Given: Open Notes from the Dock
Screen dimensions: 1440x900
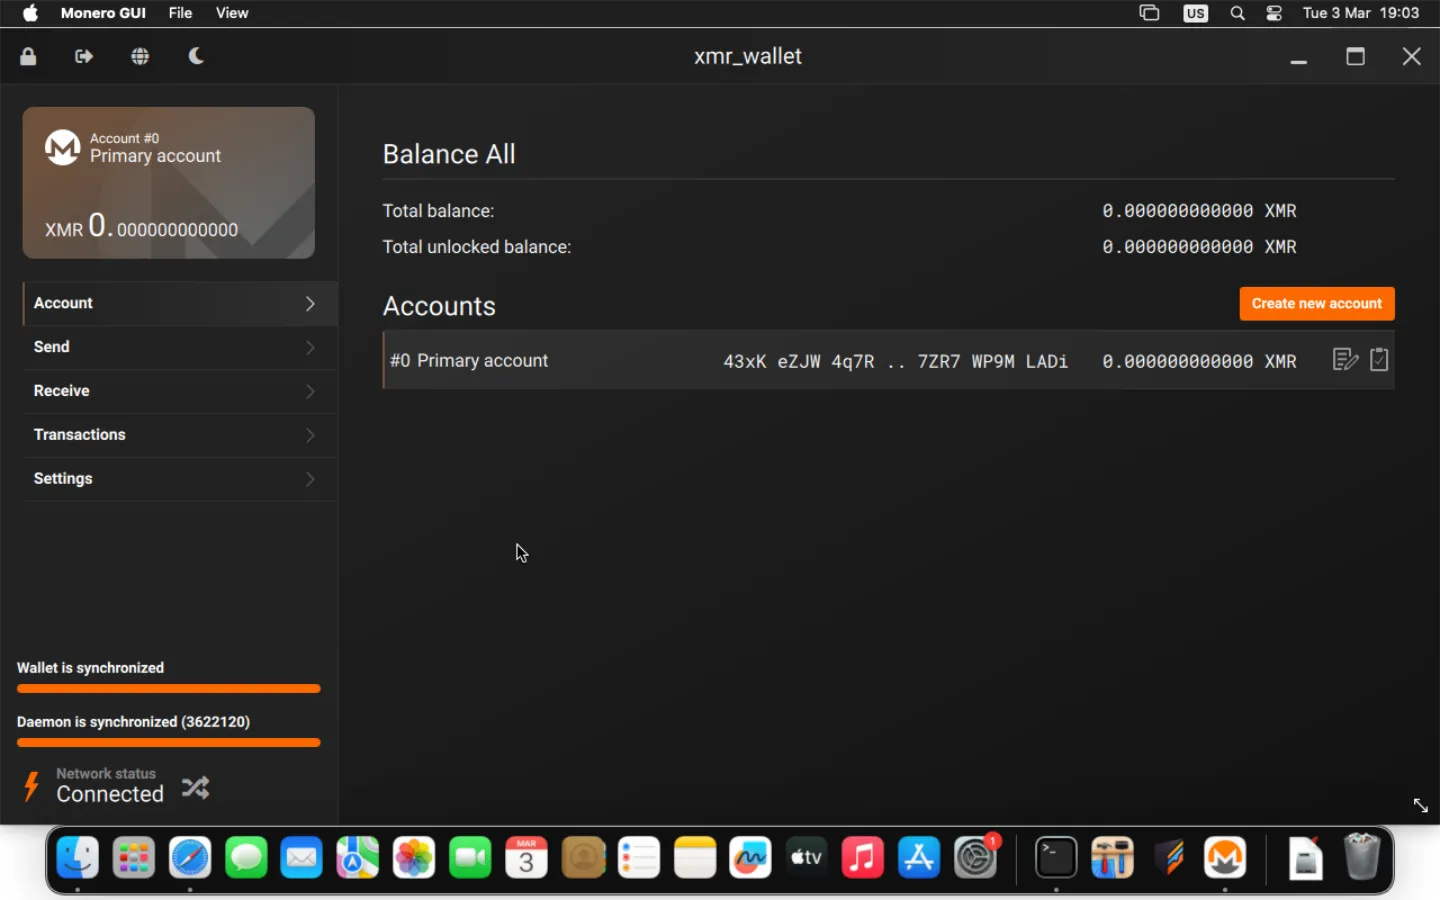Looking at the screenshot, I should pos(695,858).
